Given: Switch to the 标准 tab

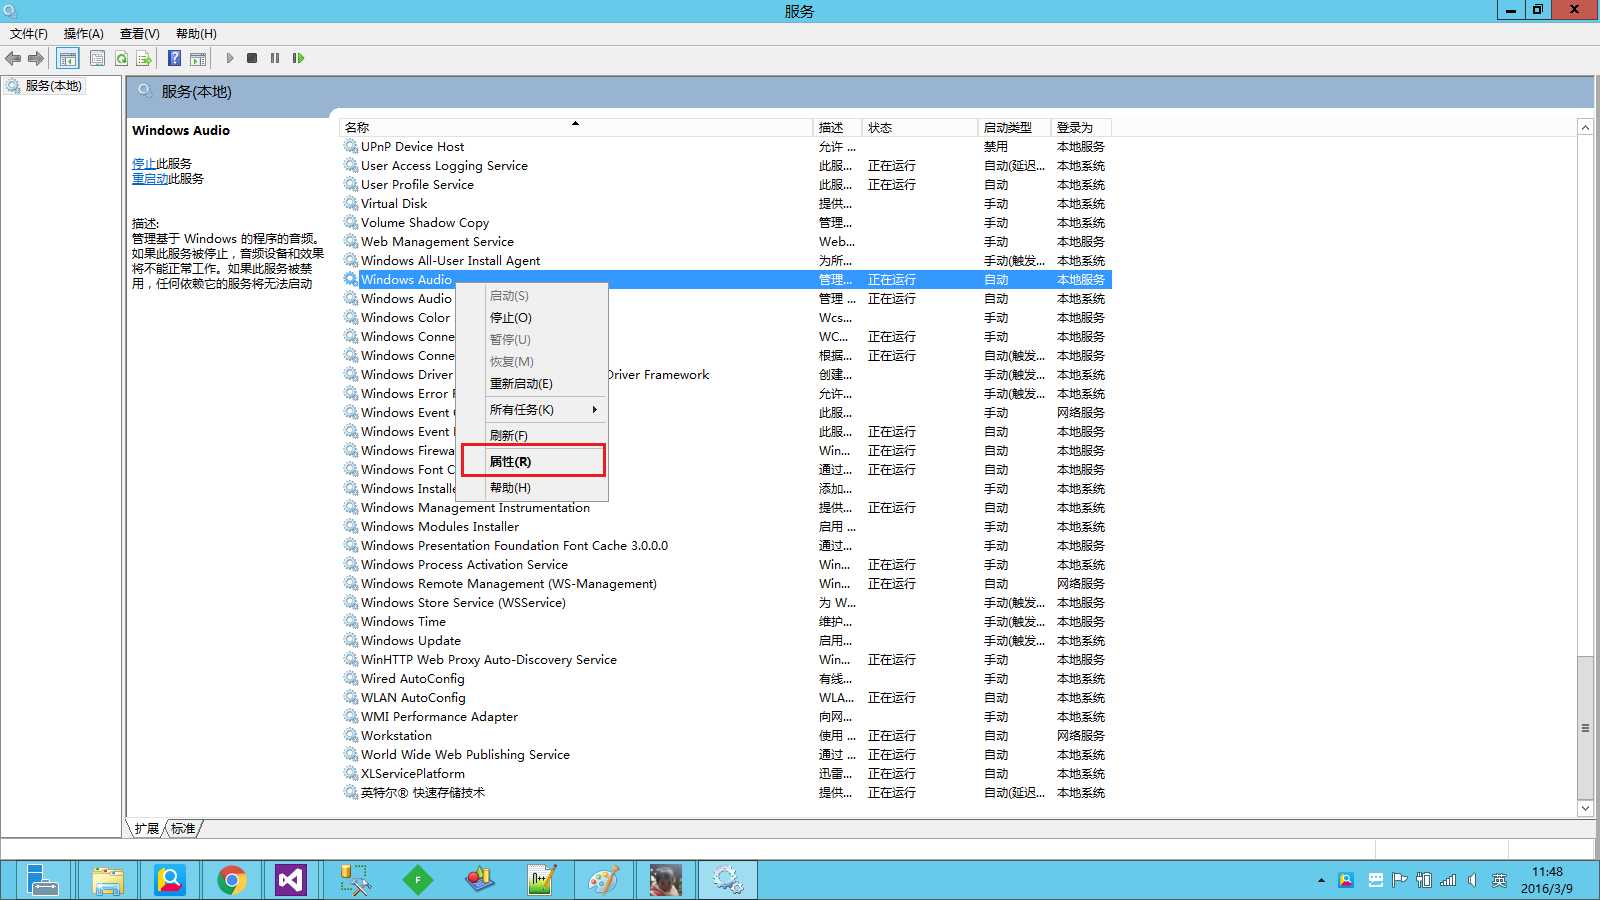Looking at the screenshot, I should (183, 829).
